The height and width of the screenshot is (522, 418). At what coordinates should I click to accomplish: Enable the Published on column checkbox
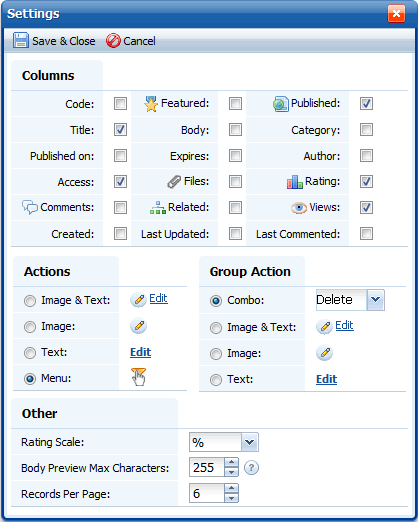pyautogui.click(x=120, y=155)
